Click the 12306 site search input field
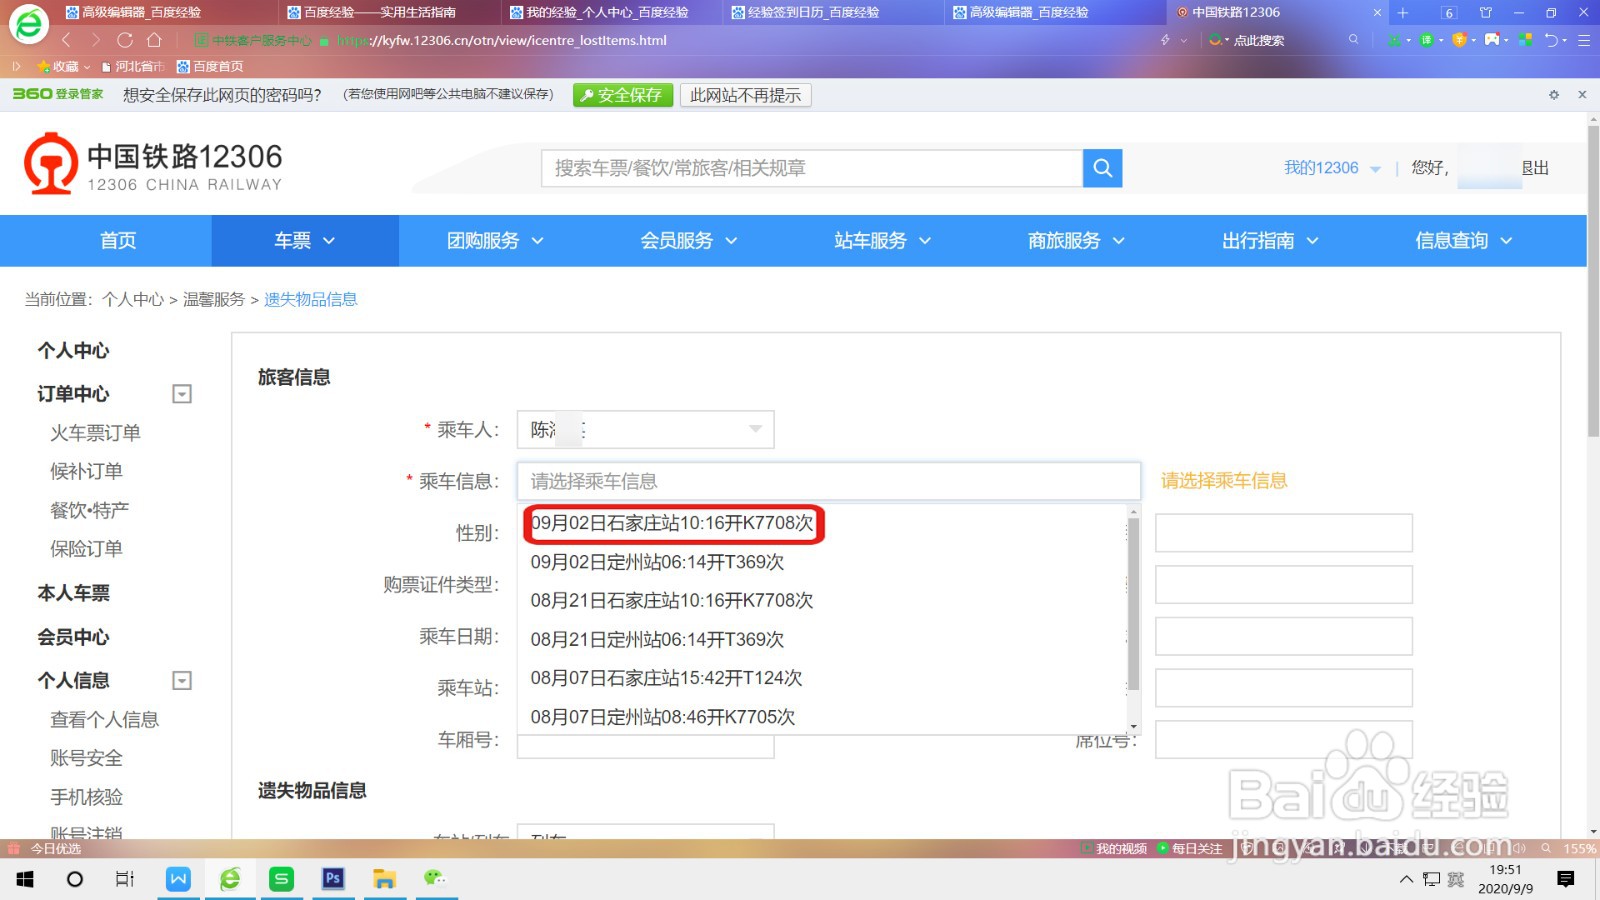This screenshot has height=900, width=1600. coord(812,168)
